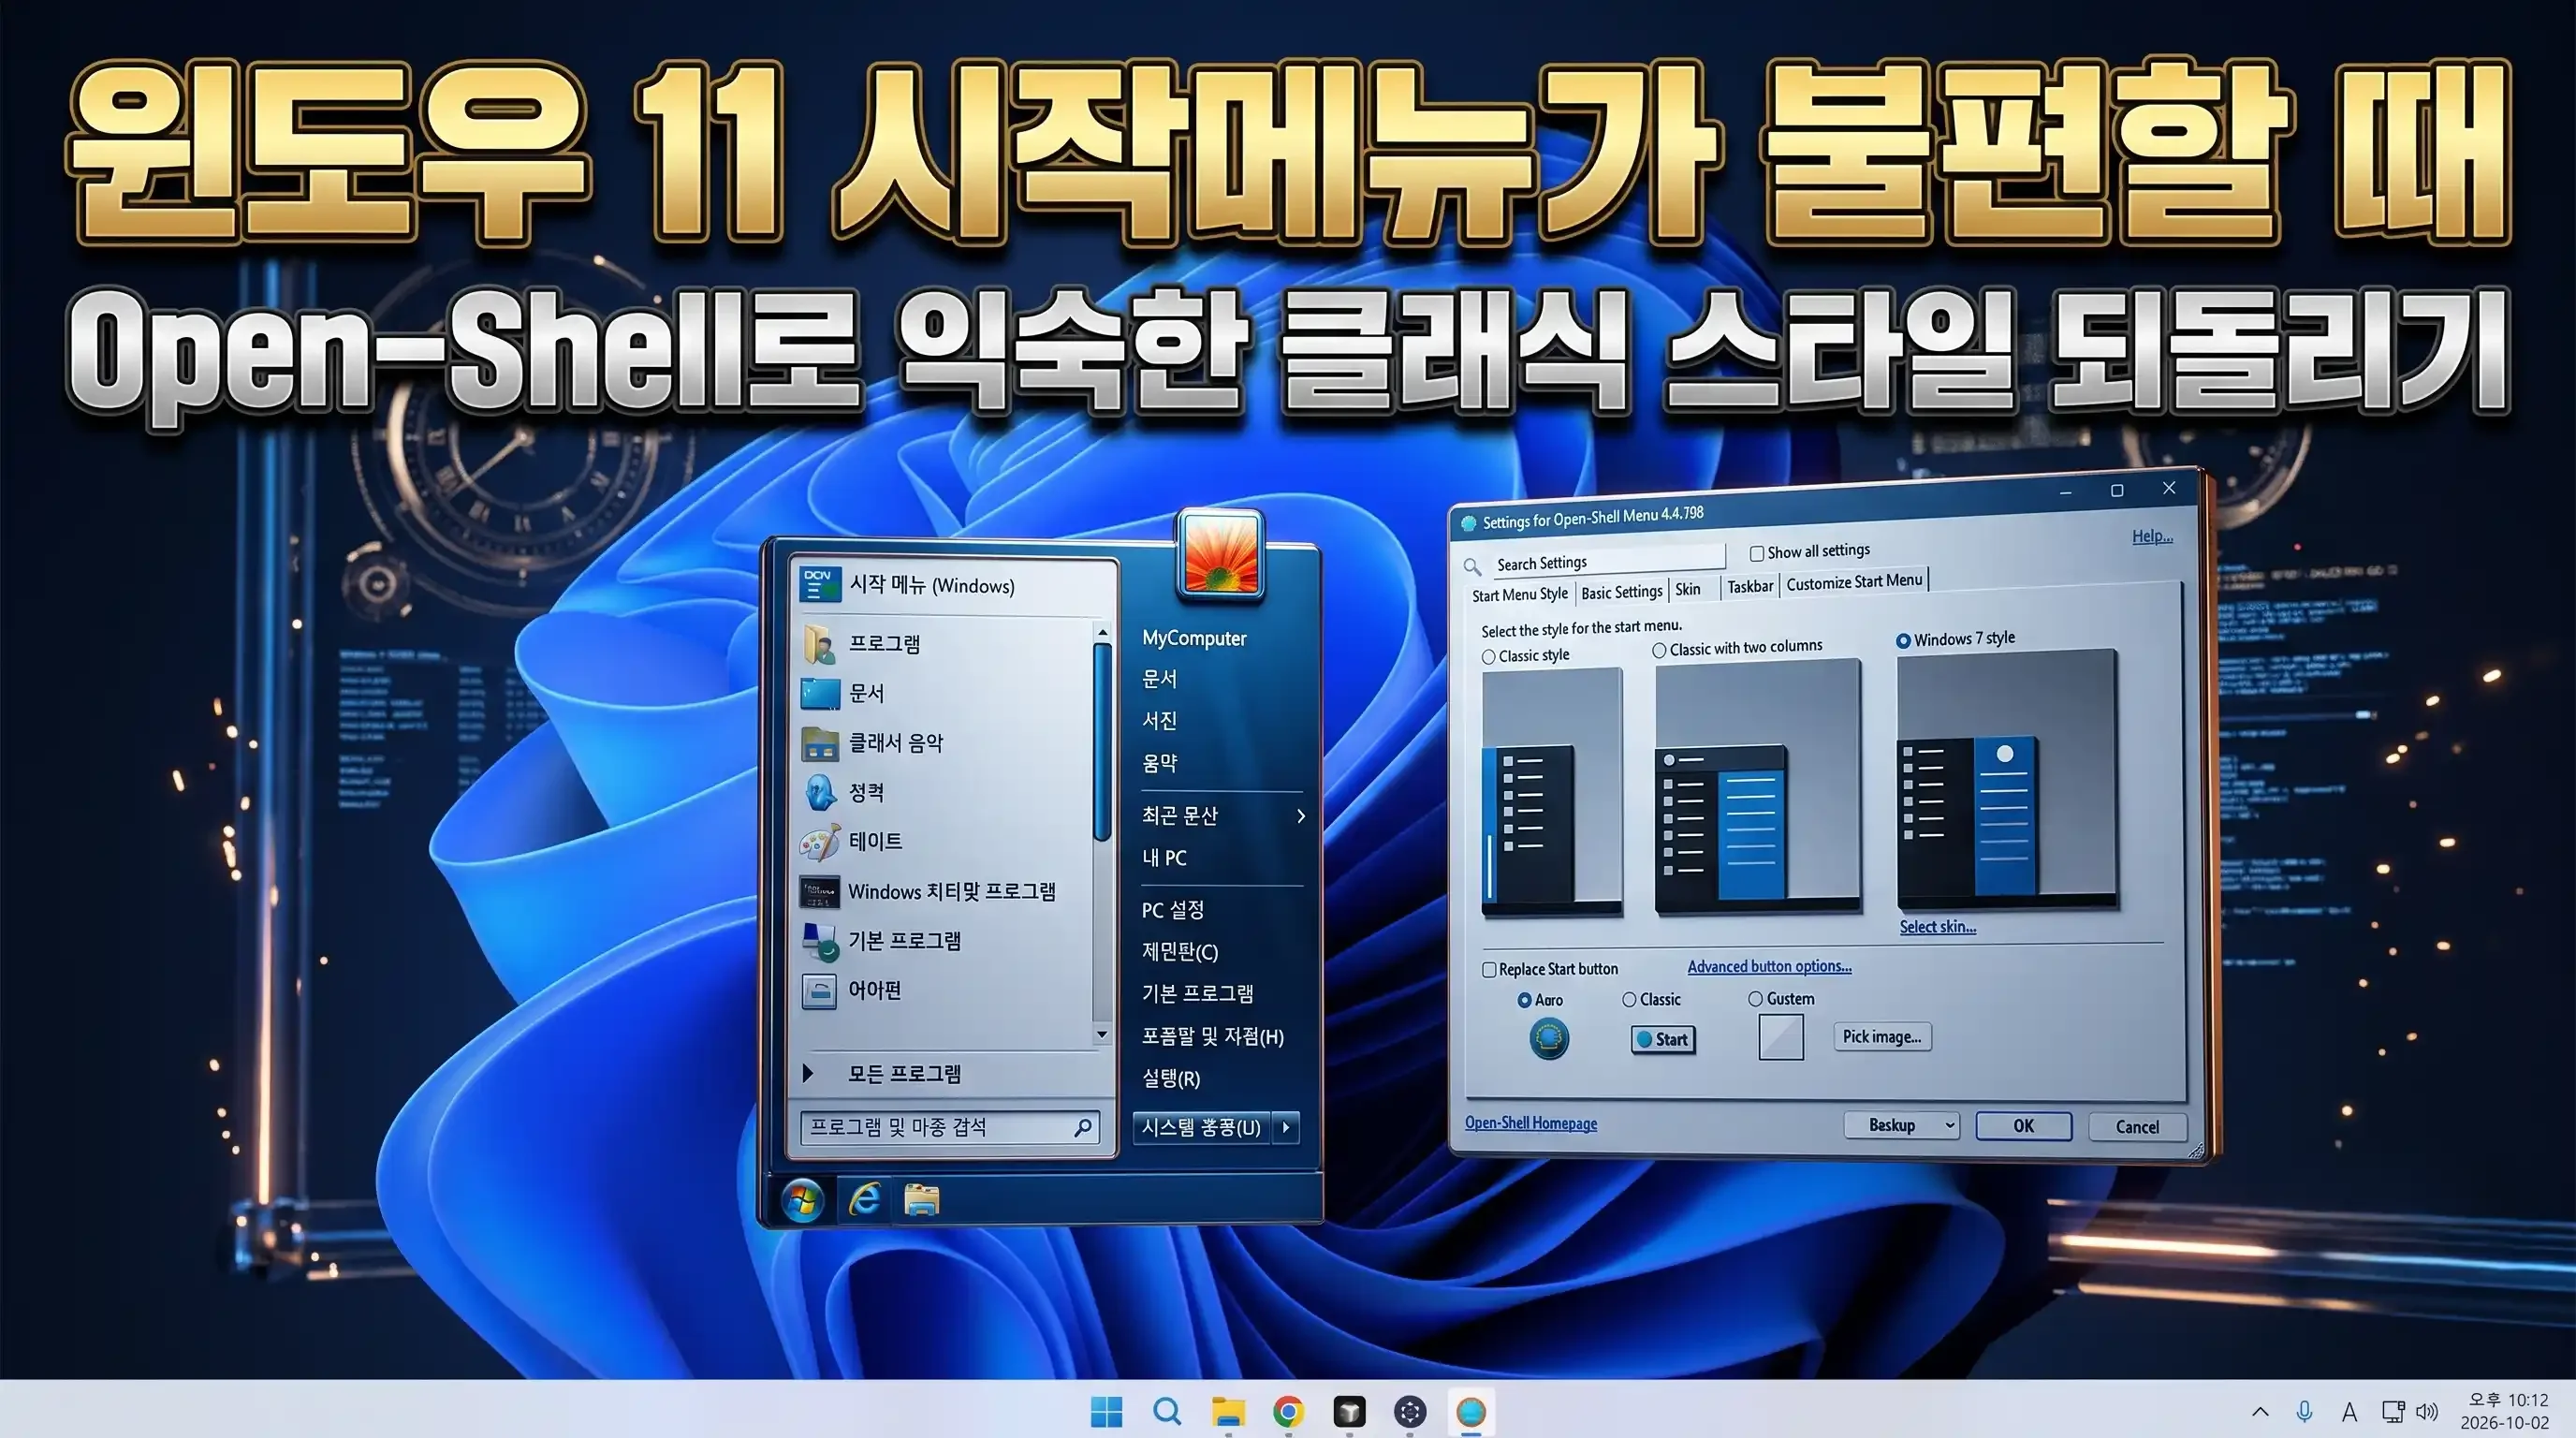This screenshot has width=2576, height=1438.
Task: Open Internet Explorer icon in classic taskbar
Action: 865,1199
